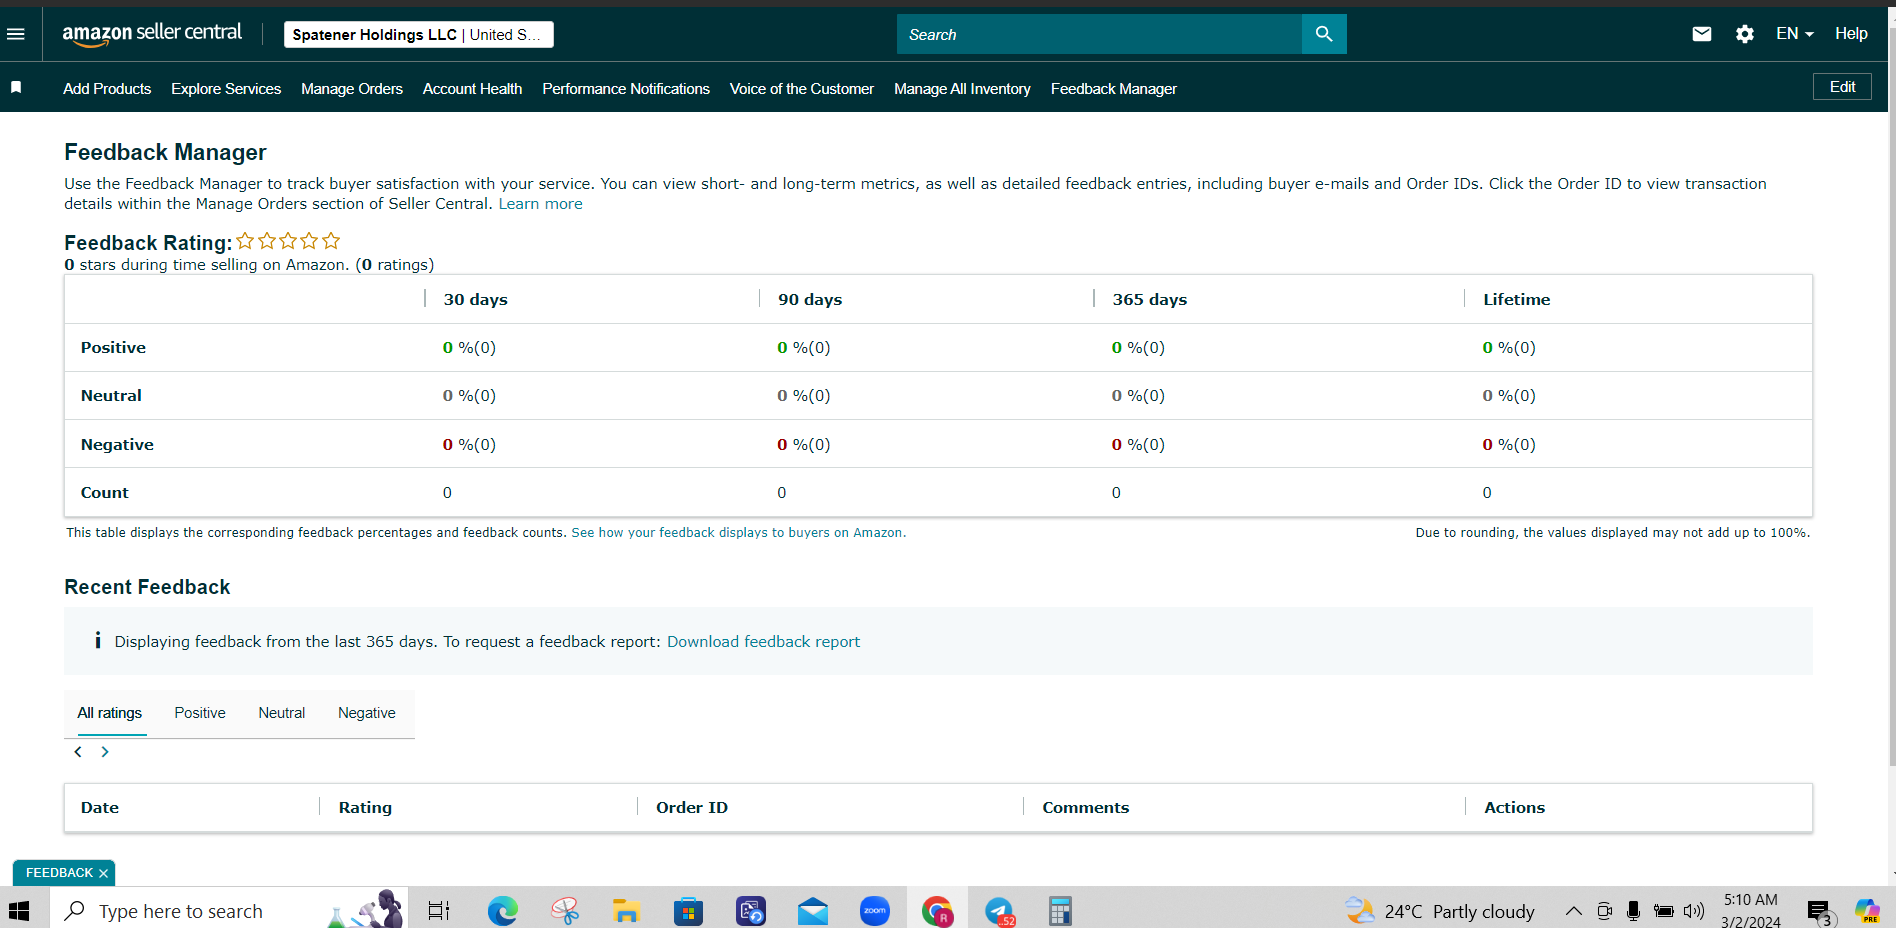The width and height of the screenshot is (1896, 928).
Task: Open Microsoft Store from taskbar
Action: pos(688,911)
